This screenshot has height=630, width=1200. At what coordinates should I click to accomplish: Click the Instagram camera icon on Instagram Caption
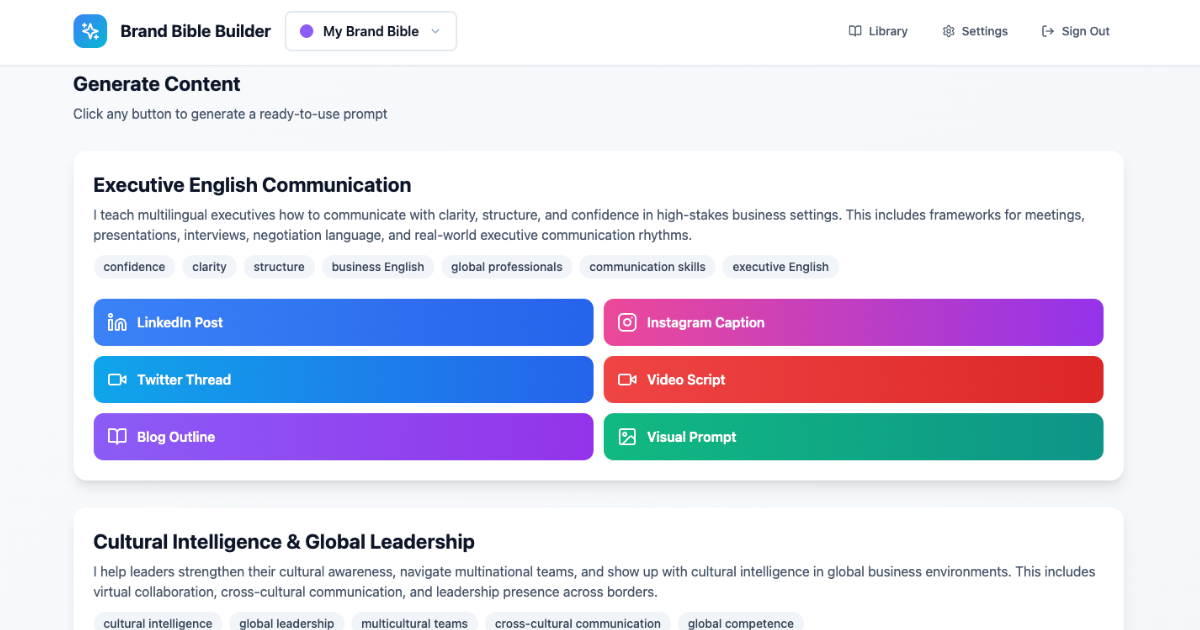click(627, 322)
